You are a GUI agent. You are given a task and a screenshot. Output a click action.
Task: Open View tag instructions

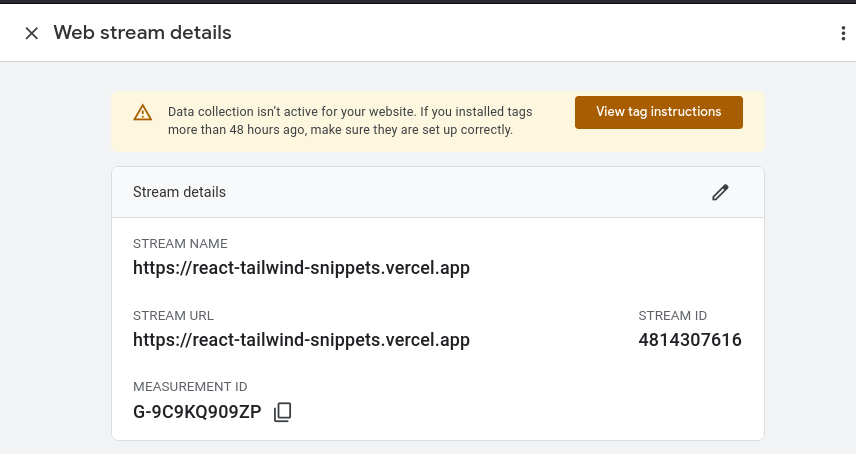658,112
